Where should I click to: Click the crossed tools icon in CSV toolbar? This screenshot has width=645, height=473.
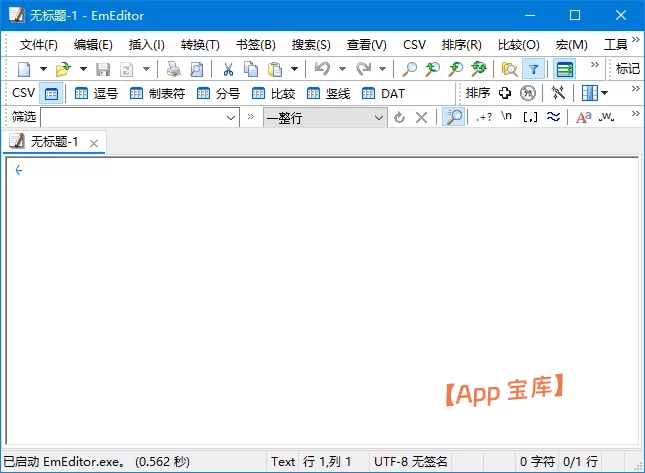(558, 93)
